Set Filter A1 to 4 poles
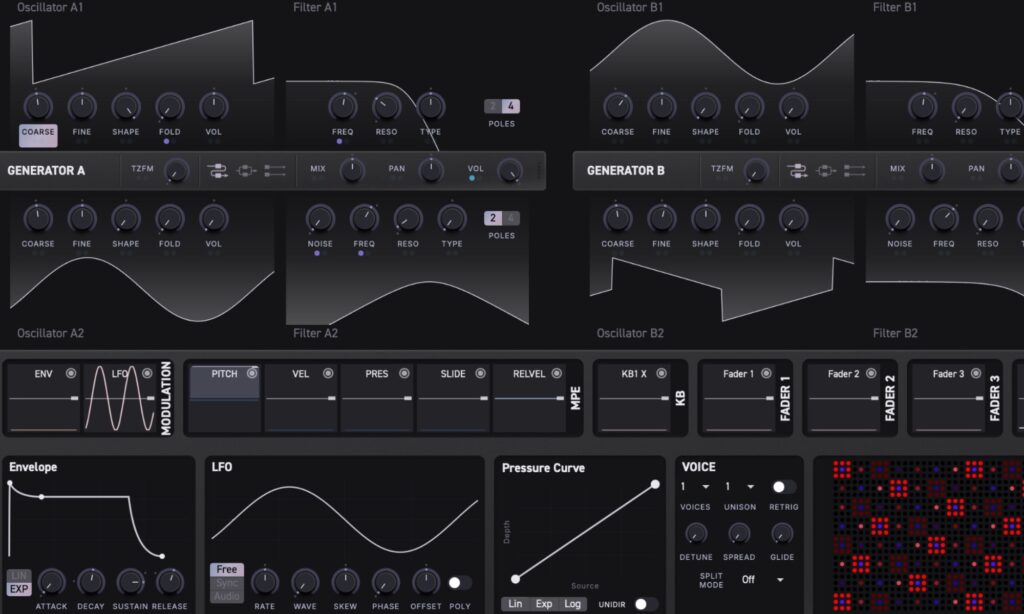The height and width of the screenshot is (614, 1024). pos(511,106)
